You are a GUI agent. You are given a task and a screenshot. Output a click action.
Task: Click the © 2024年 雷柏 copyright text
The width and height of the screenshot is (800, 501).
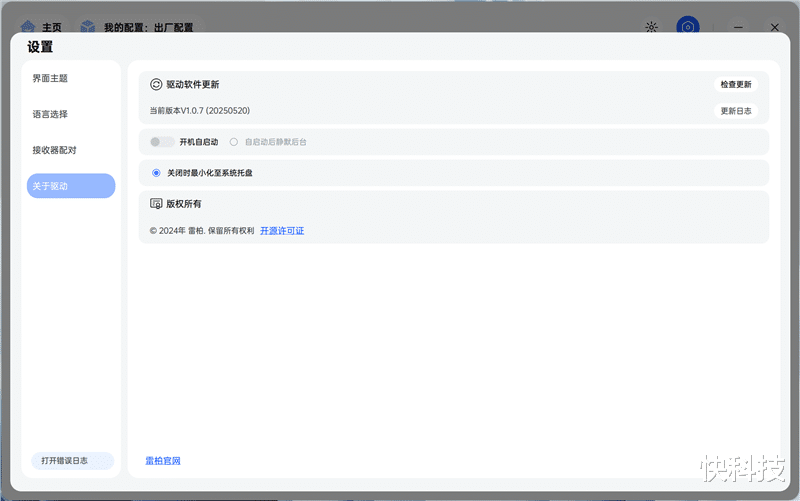(202, 231)
